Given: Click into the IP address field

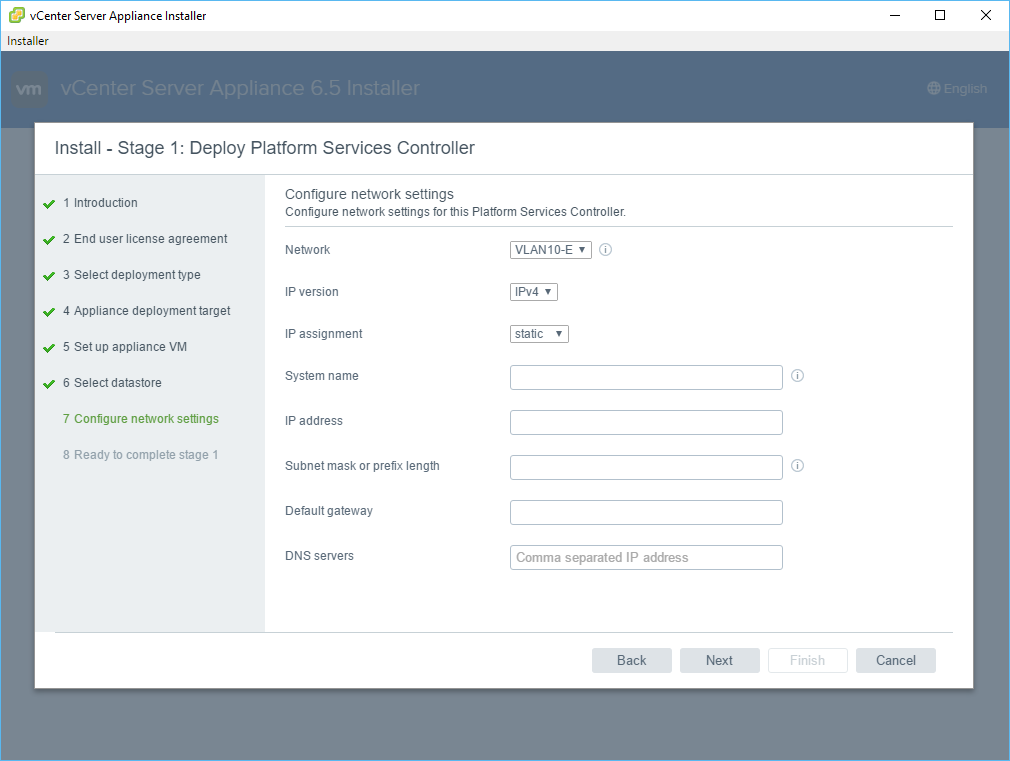Looking at the screenshot, I should (x=646, y=422).
